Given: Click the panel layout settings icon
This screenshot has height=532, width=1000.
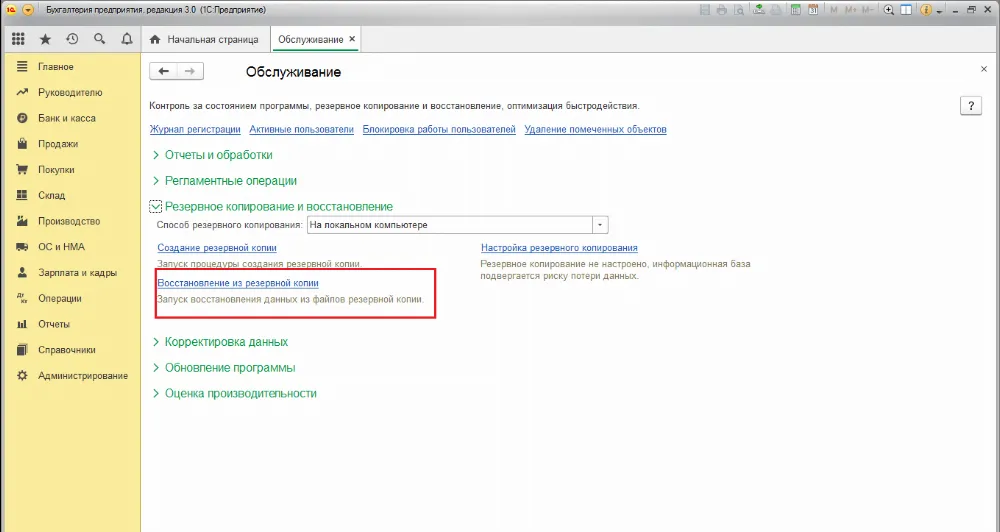Looking at the screenshot, I should [x=906, y=10].
